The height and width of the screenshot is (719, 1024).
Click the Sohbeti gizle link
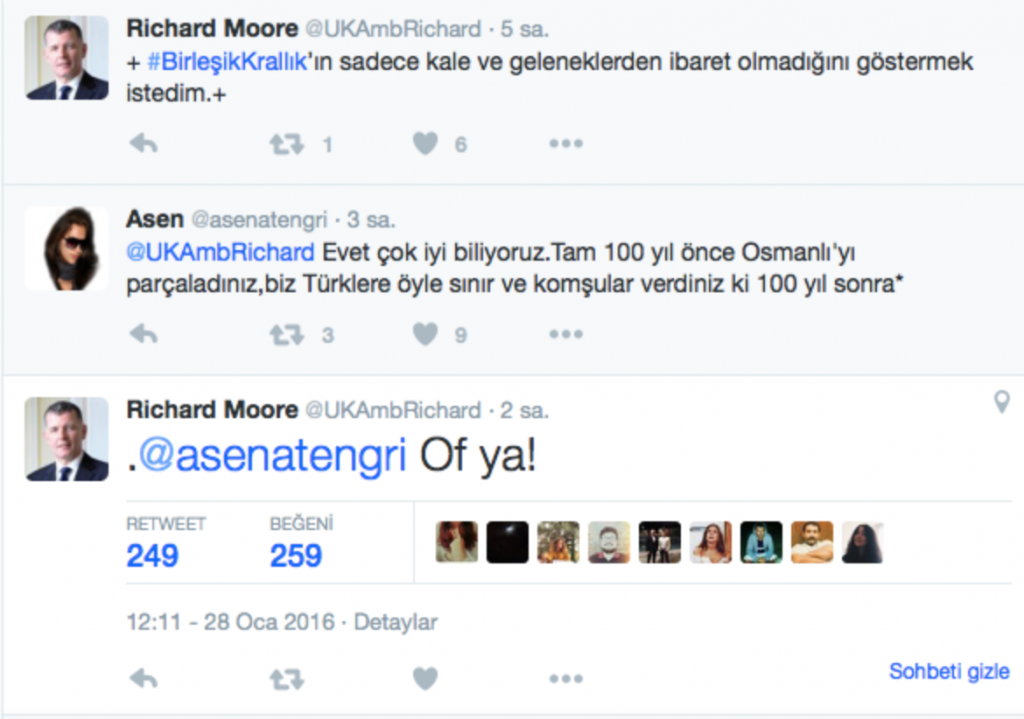948,671
